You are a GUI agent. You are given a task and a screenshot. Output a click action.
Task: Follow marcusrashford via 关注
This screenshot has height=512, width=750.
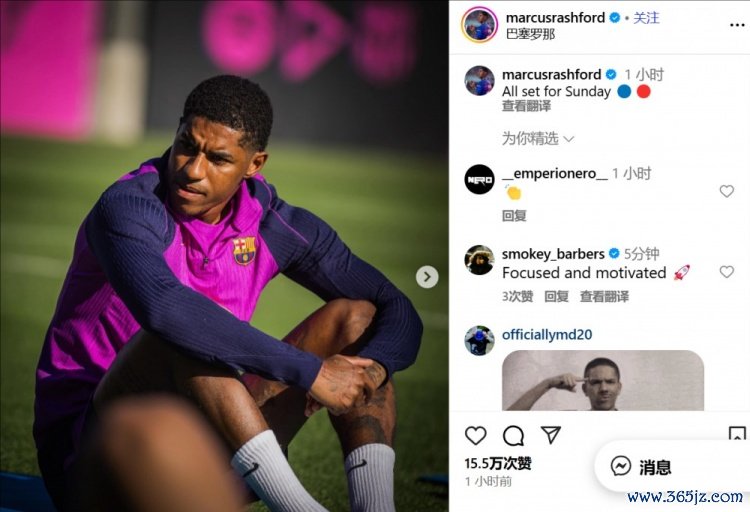pos(646,18)
